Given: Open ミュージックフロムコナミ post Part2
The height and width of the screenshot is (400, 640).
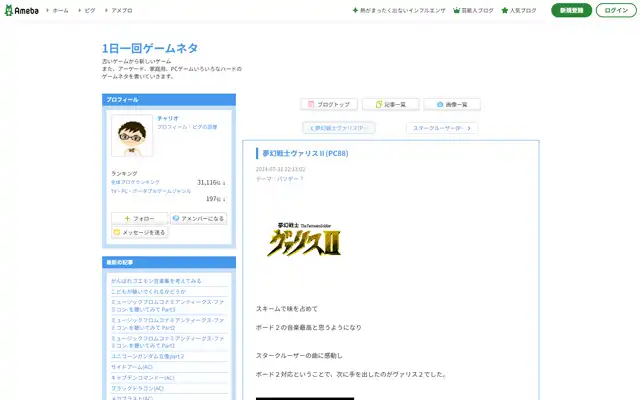Looking at the screenshot, I should click(167, 324).
